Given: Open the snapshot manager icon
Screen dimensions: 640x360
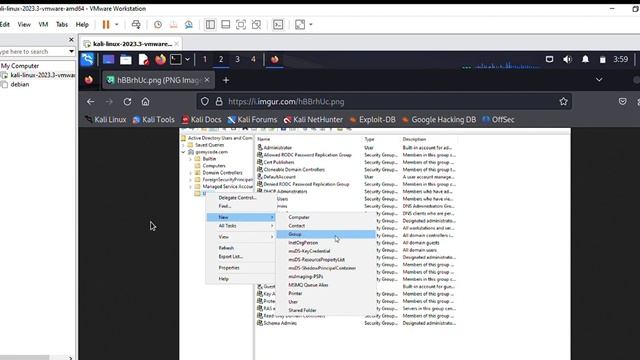Looking at the screenshot, I should [x=189, y=25].
